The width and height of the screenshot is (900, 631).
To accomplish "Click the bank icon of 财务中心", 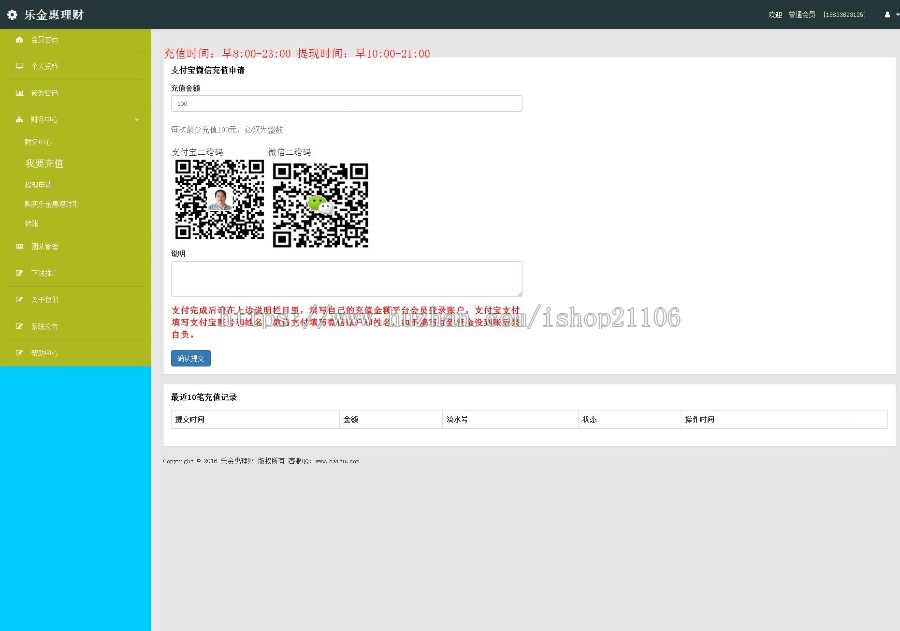I will [x=18, y=119].
